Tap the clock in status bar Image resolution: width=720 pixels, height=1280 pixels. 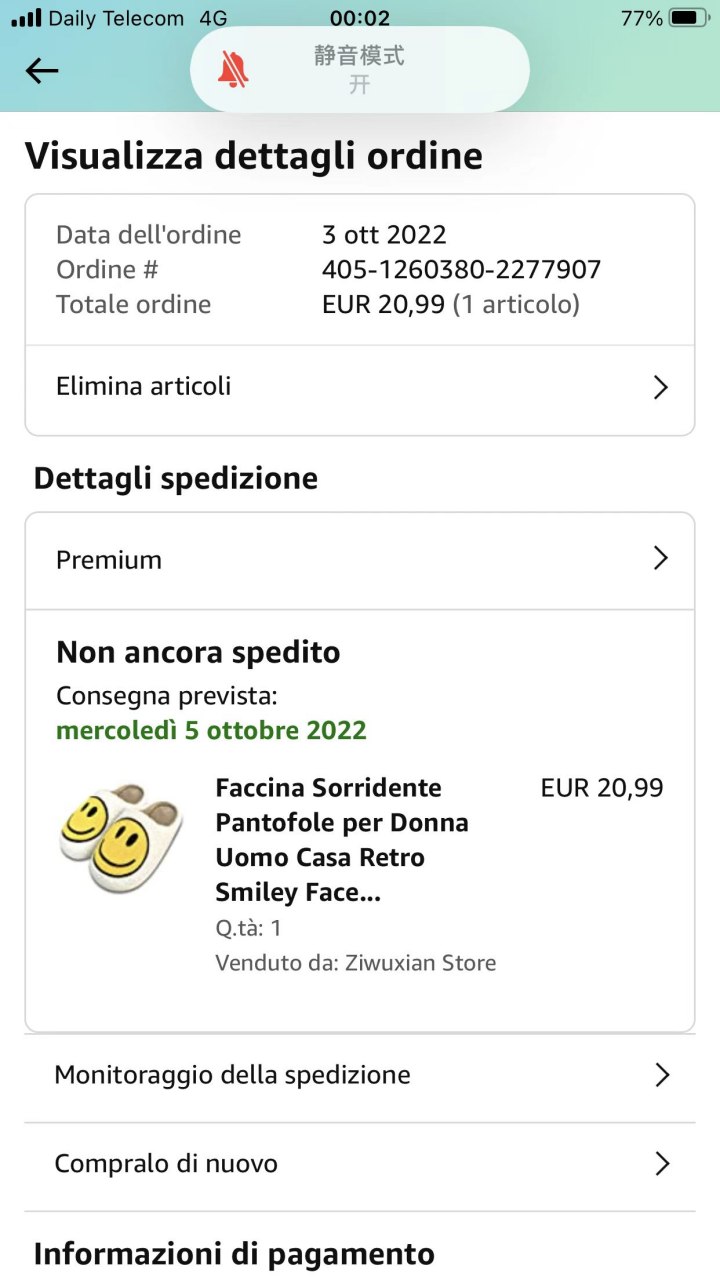coord(360,18)
